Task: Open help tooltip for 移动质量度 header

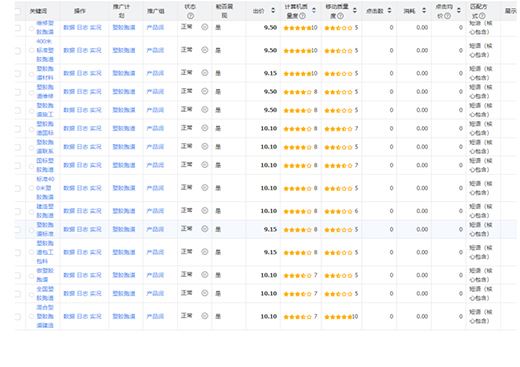Action: coord(340,16)
